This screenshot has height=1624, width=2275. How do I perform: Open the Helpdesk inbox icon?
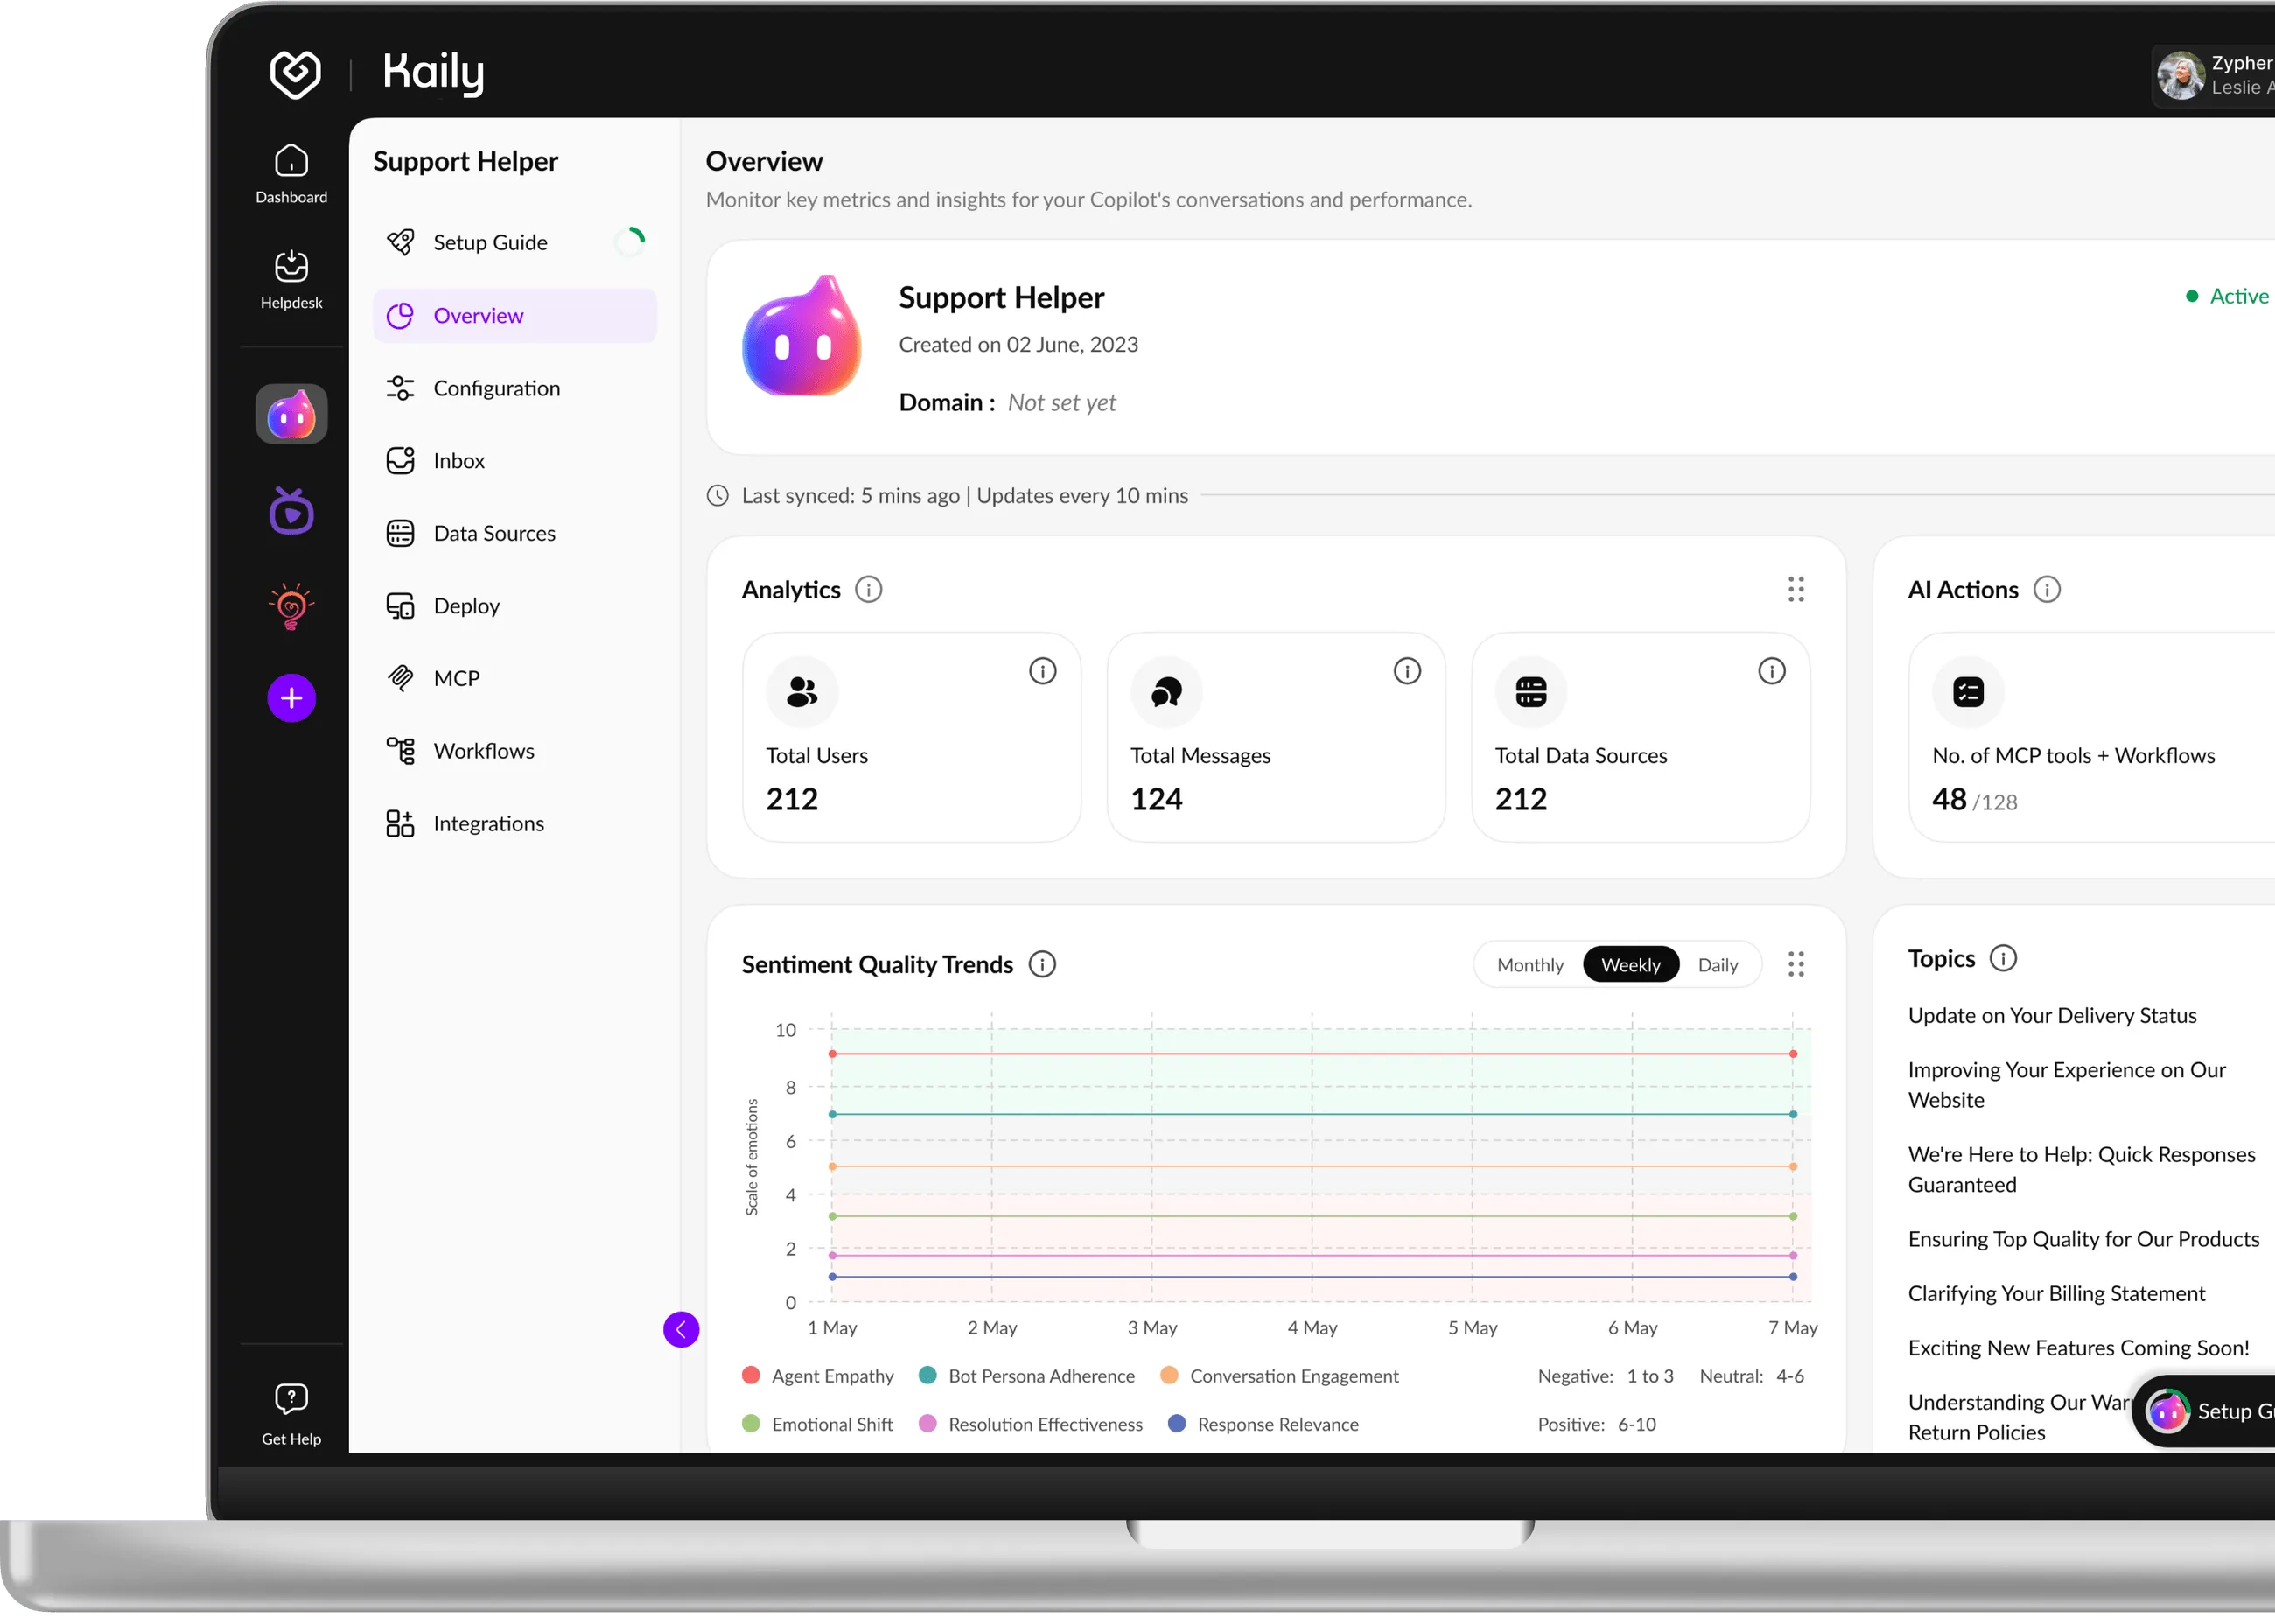pyautogui.click(x=291, y=267)
